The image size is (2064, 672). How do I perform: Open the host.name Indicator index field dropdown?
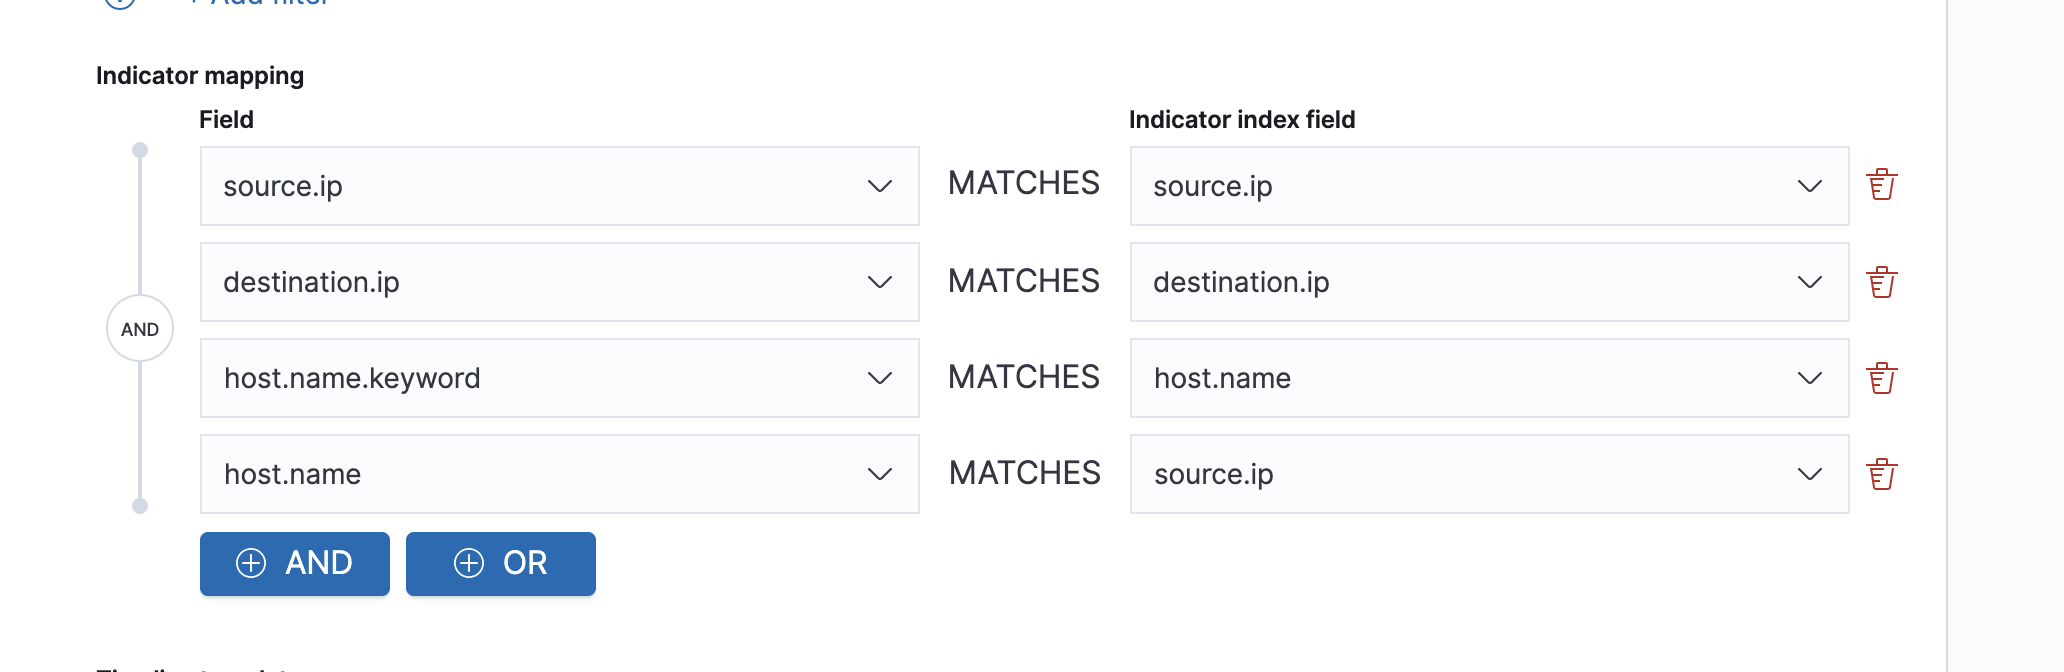coord(1489,378)
